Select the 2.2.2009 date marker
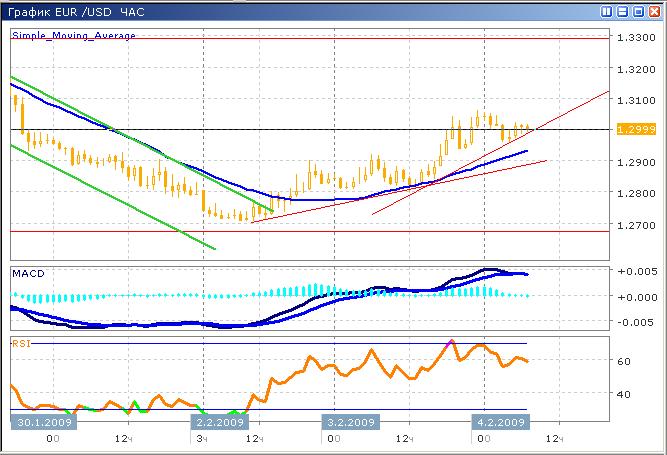 point(219,423)
